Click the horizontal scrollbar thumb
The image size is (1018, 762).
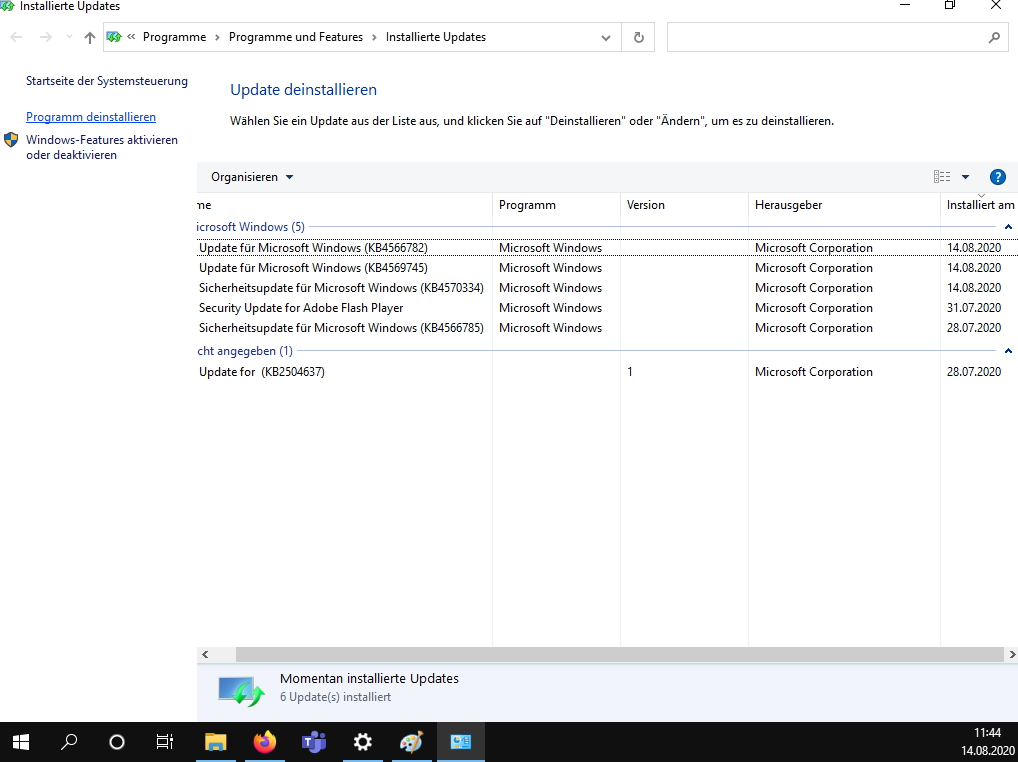coord(620,654)
